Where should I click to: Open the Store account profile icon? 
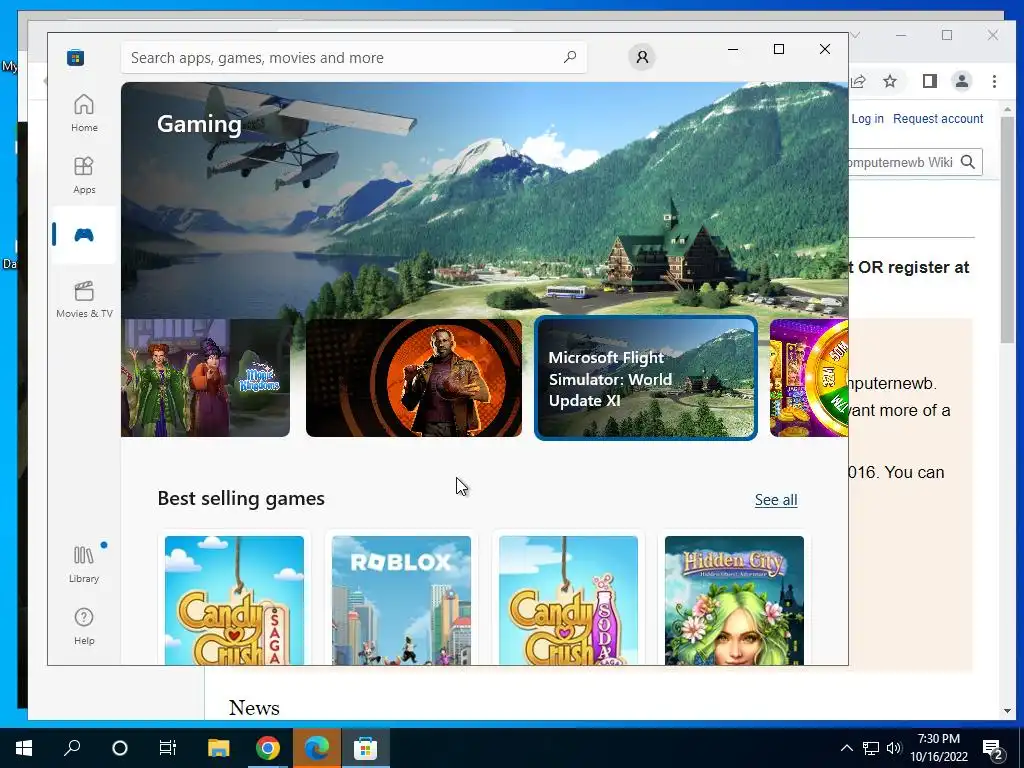point(642,57)
